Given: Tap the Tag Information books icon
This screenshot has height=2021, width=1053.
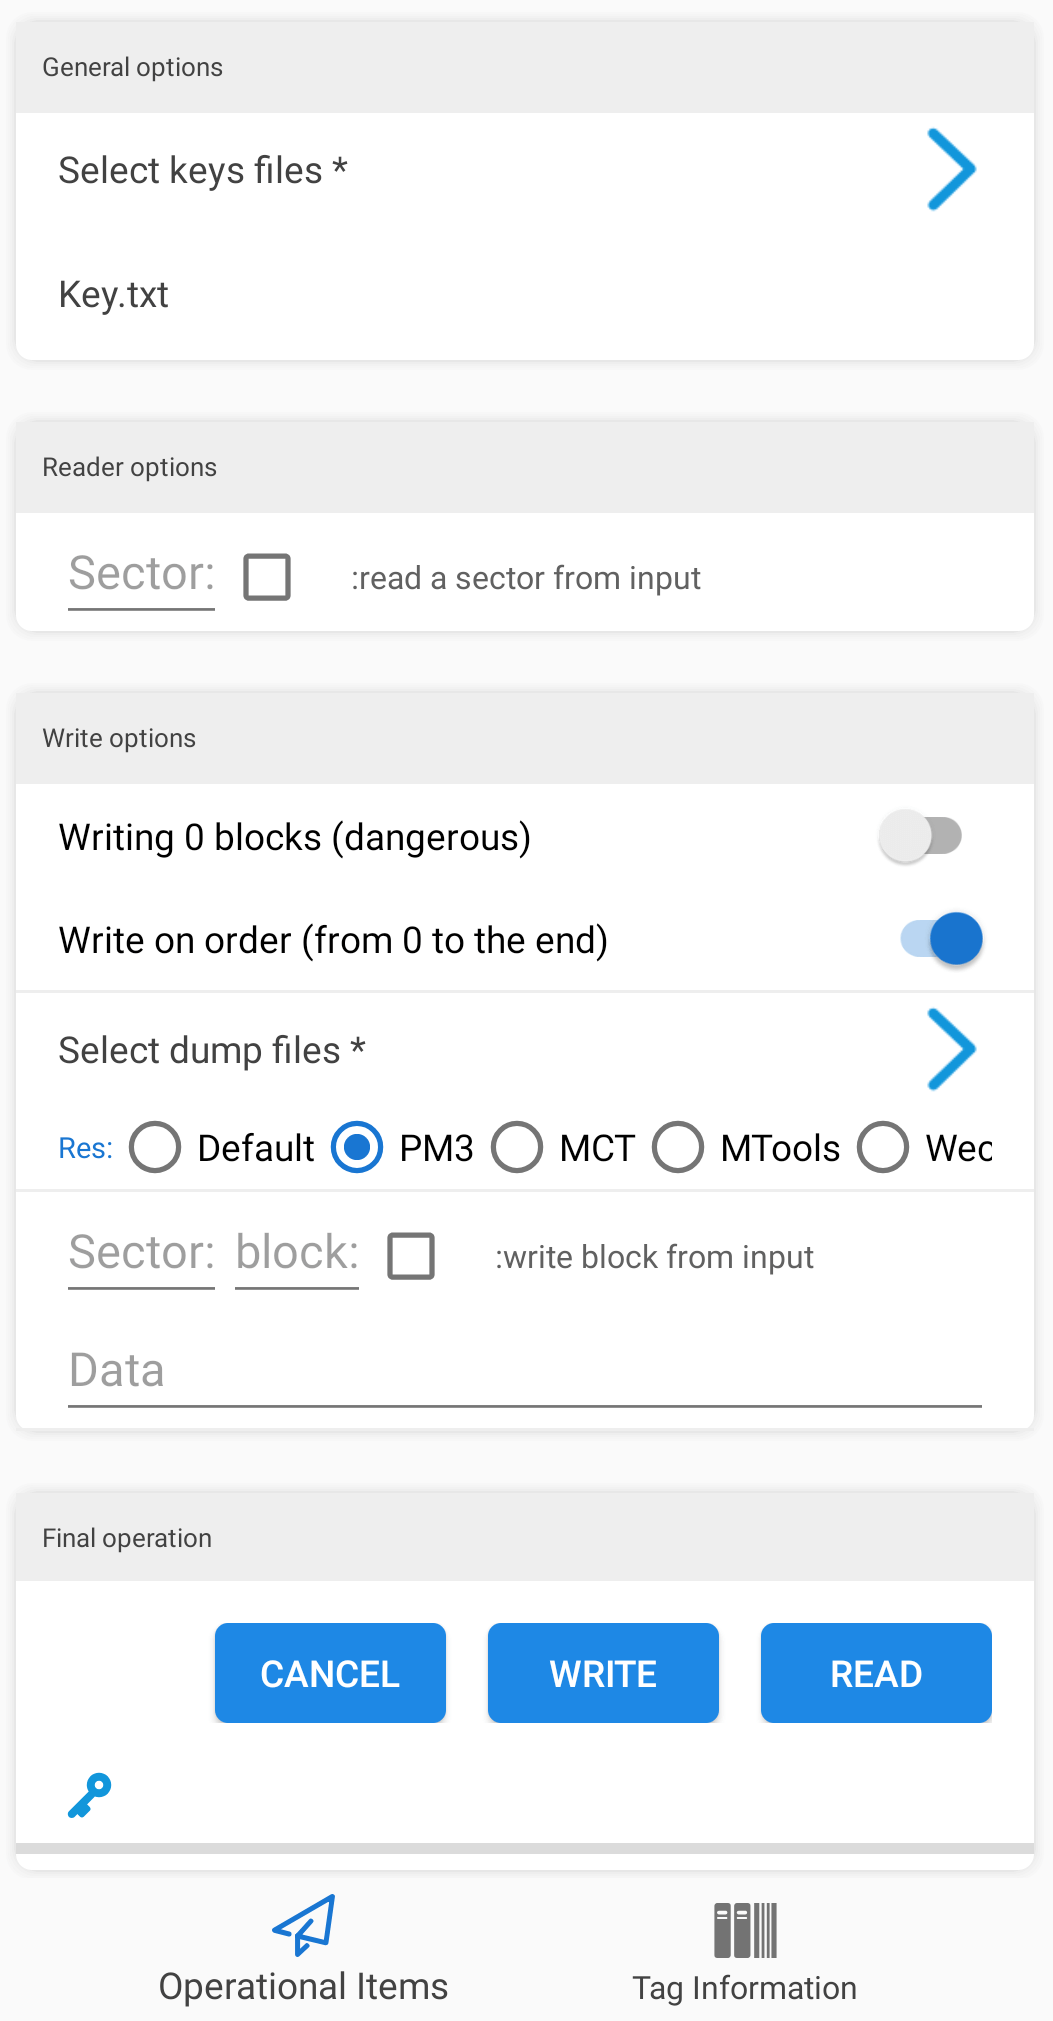Looking at the screenshot, I should tap(745, 1930).
